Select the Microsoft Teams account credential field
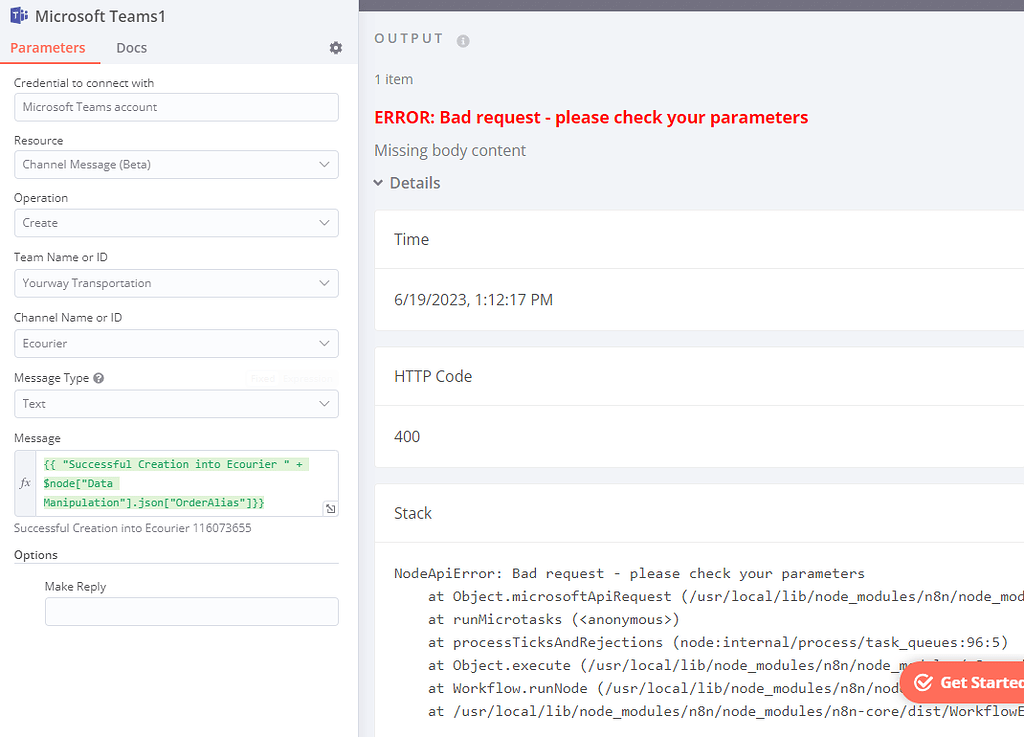The width and height of the screenshot is (1024, 737). tap(176, 106)
